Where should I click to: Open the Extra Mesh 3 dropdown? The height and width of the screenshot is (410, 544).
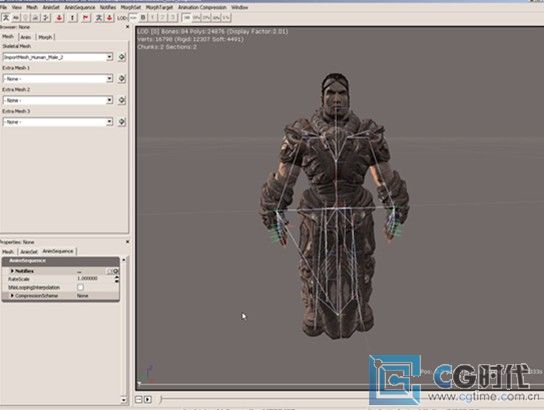coord(58,122)
